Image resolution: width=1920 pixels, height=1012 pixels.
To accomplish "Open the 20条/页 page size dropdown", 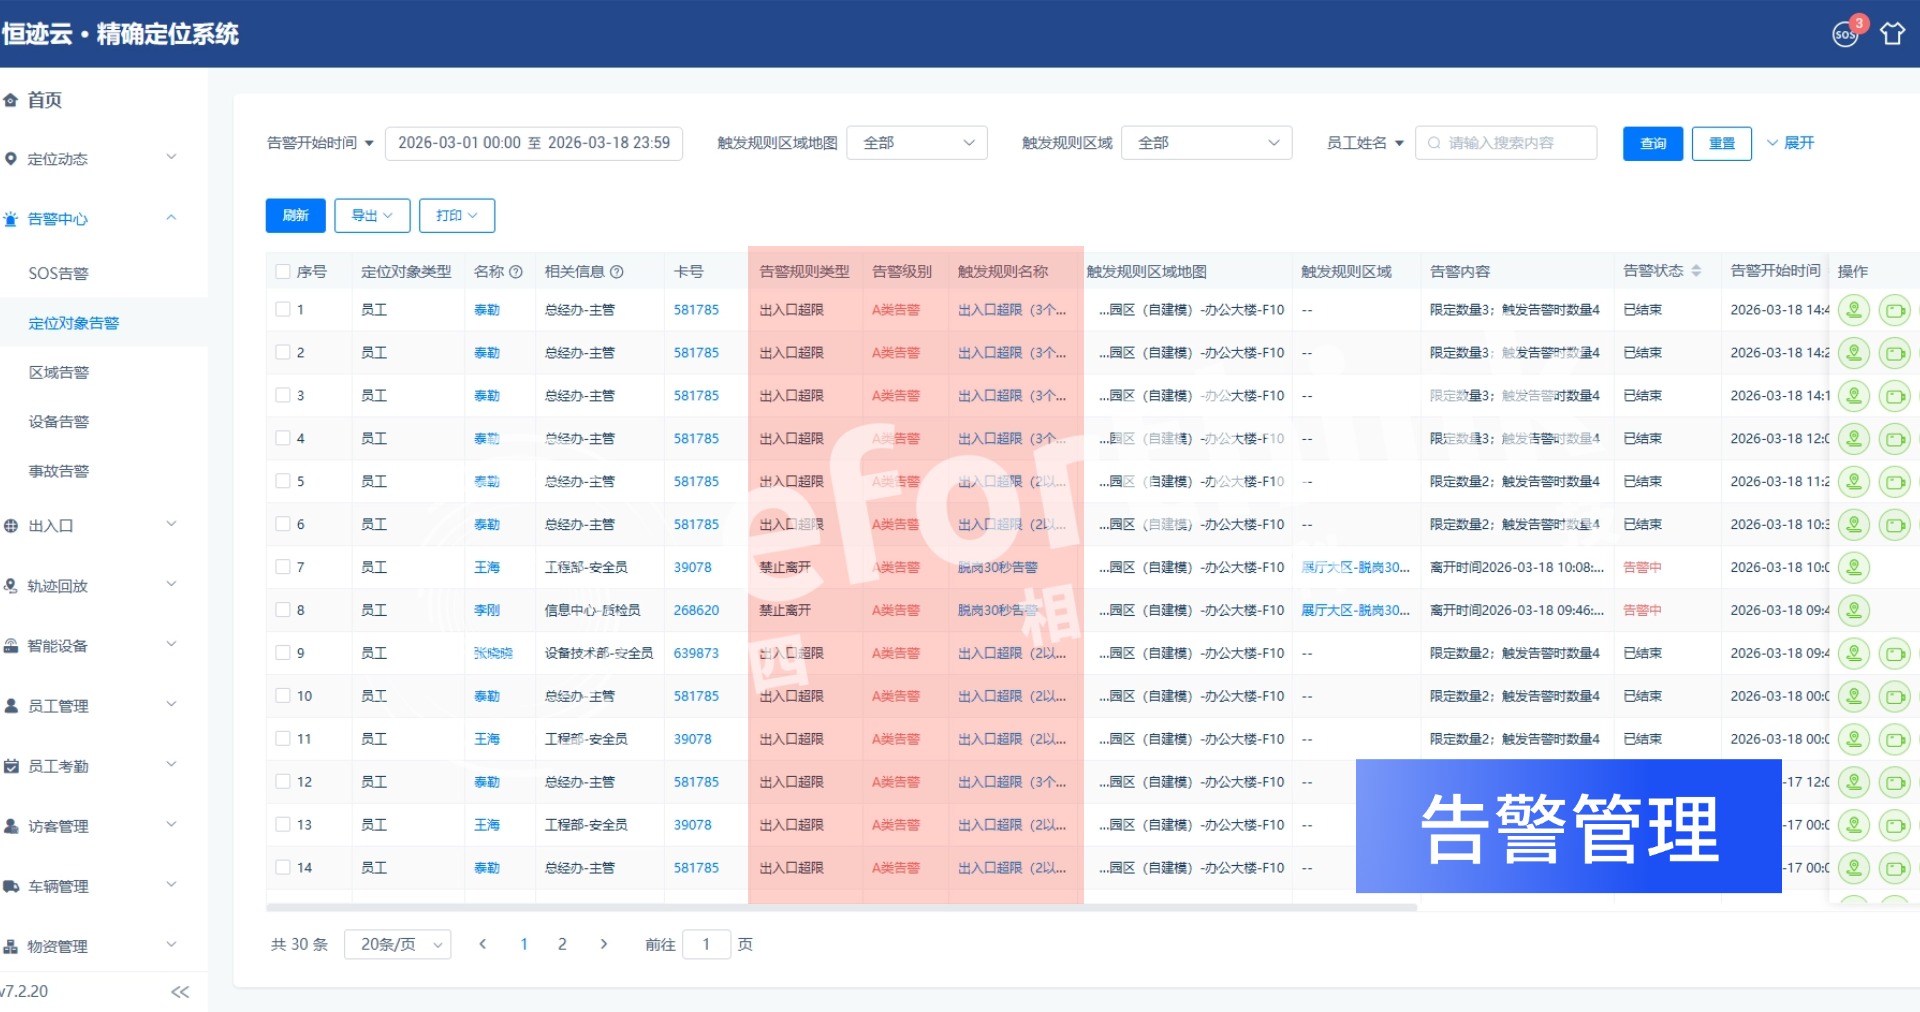I will click(x=397, y=944).
